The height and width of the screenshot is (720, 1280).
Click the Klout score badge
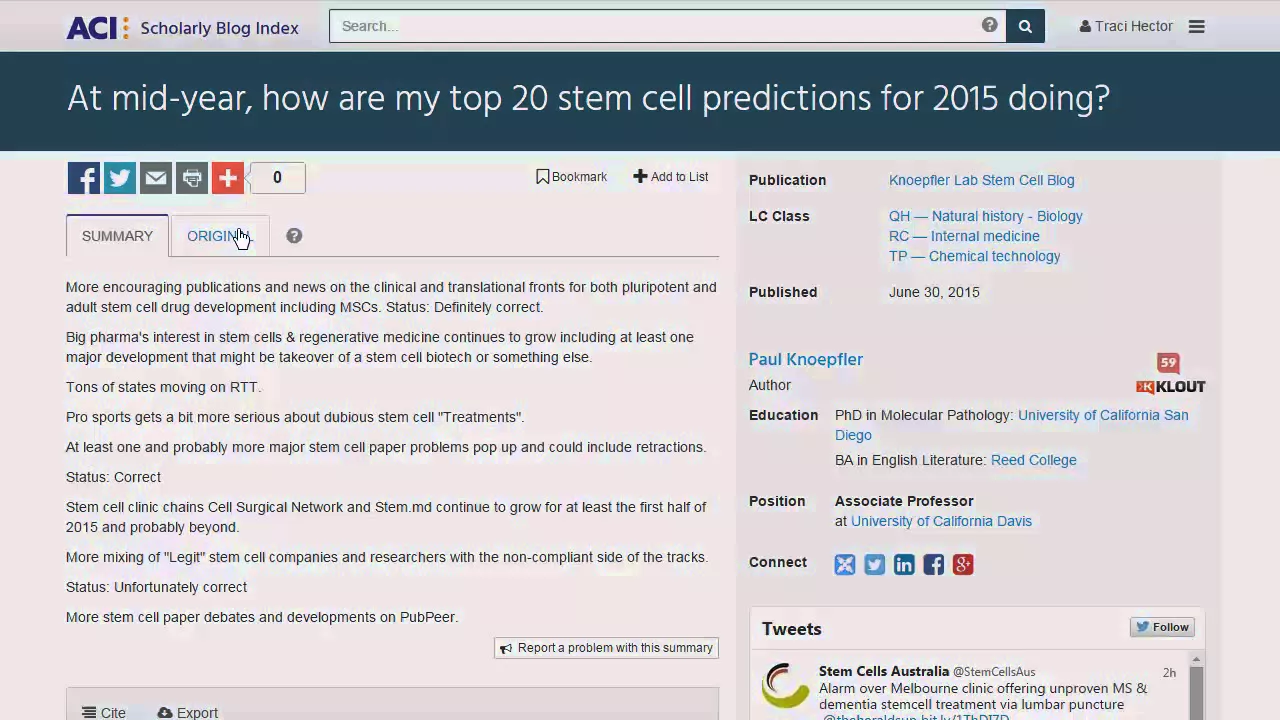click(x=1170, y=374)
